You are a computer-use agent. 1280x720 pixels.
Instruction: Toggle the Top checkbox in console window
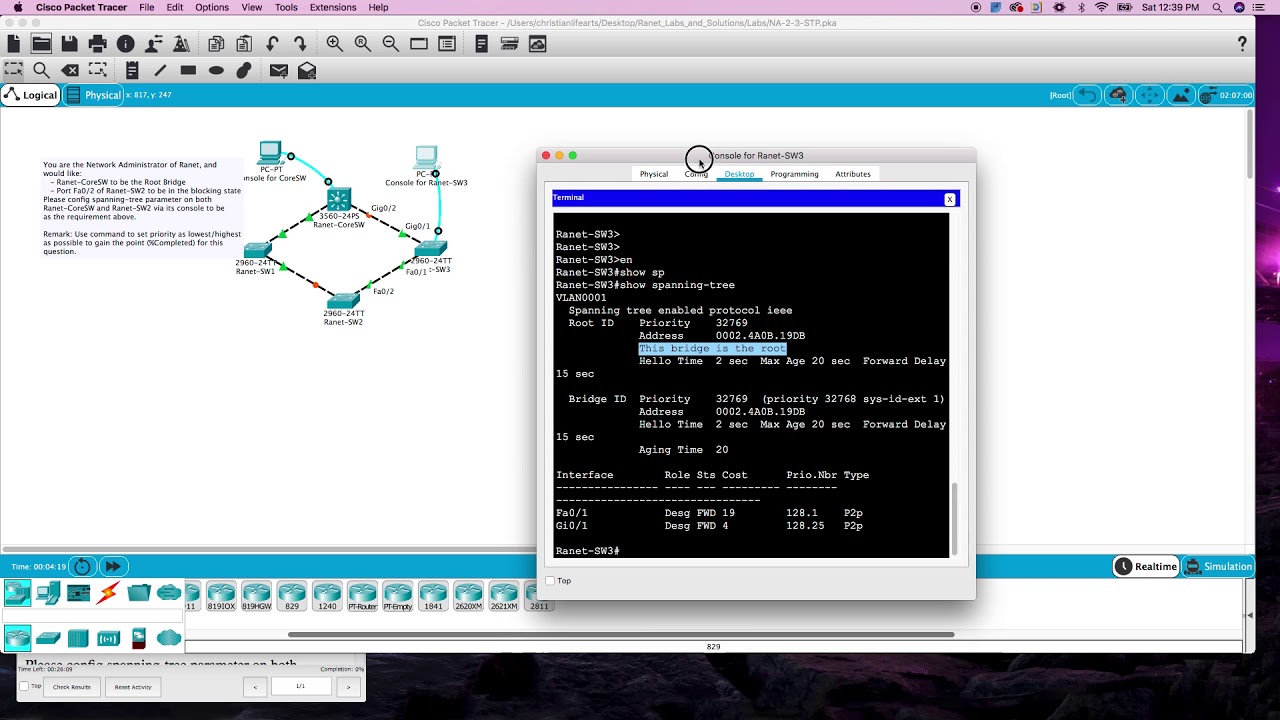click(x=550, y=580)
